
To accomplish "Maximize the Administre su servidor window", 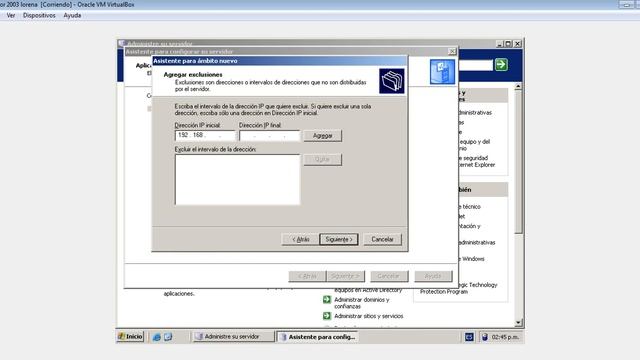I will coord(508,44).
